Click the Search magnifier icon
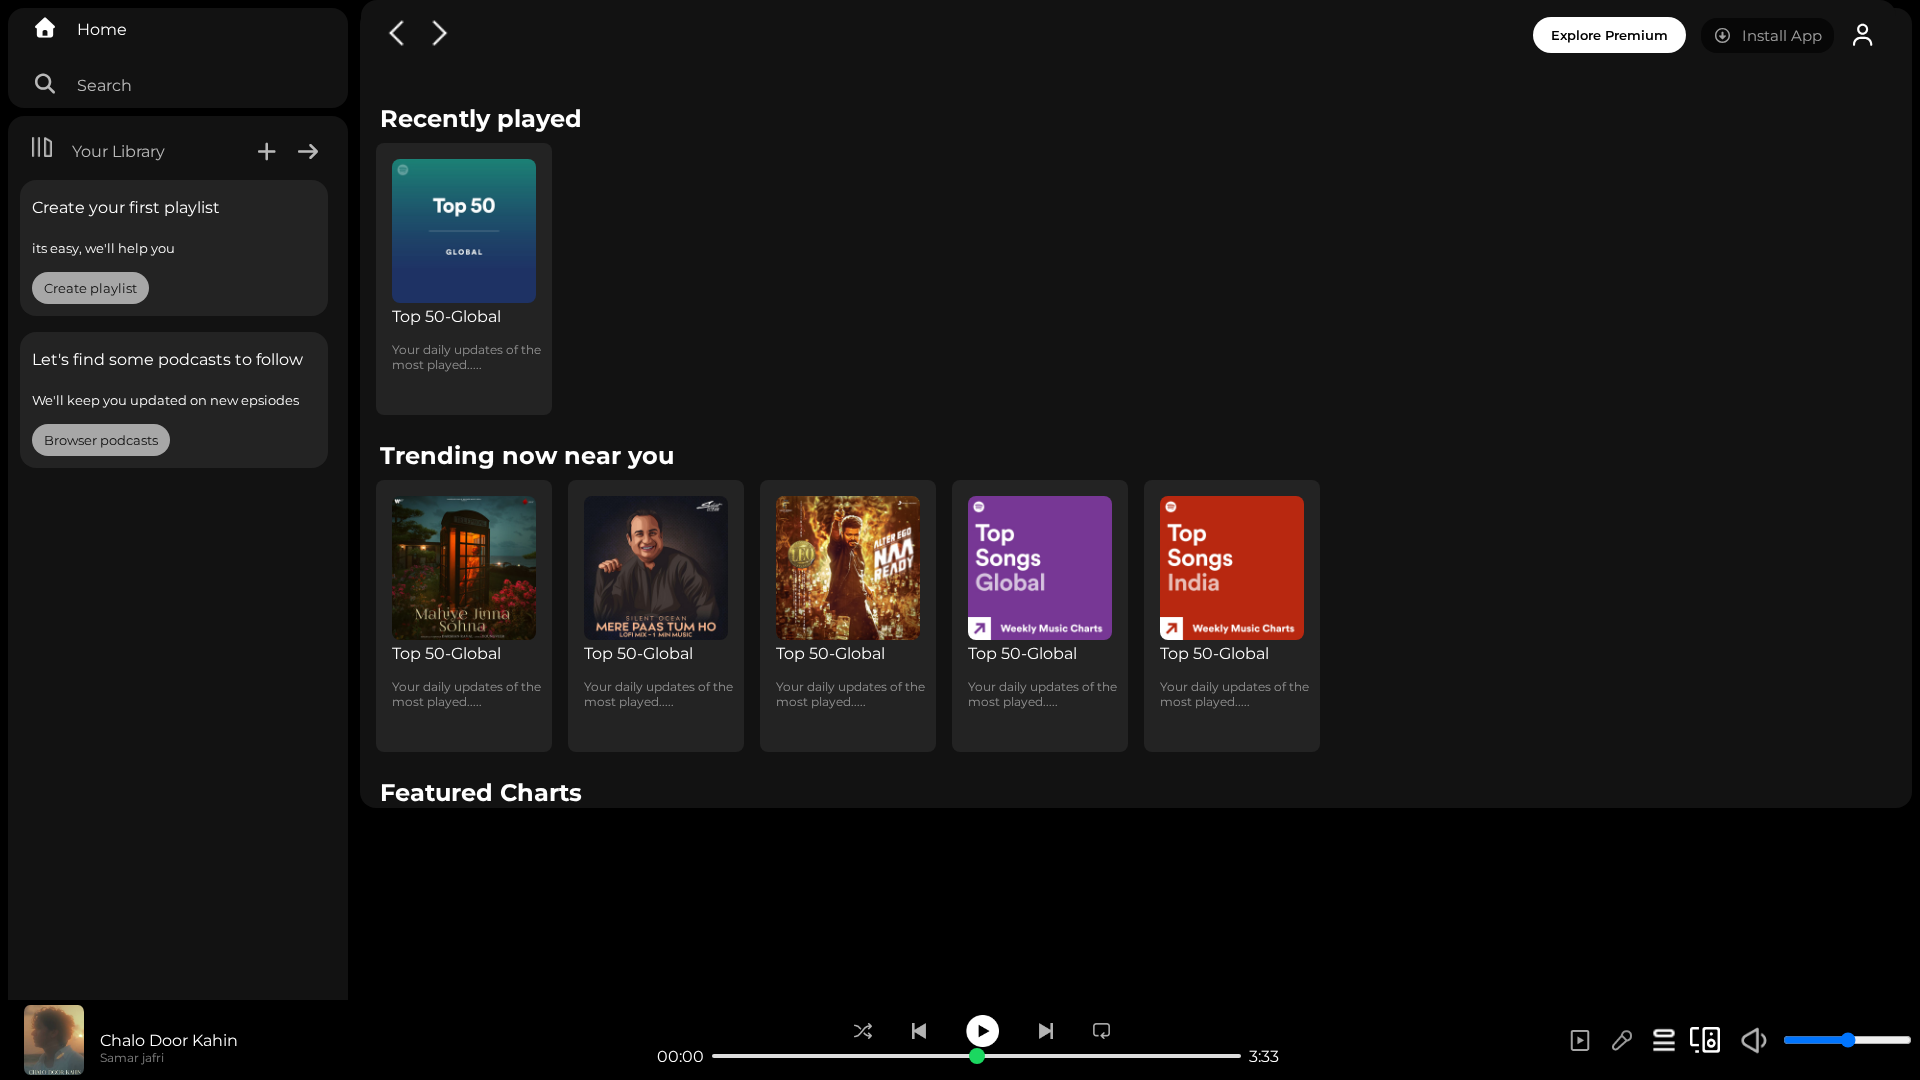This screenshot has height=1080, width=1920. point(45,84)
